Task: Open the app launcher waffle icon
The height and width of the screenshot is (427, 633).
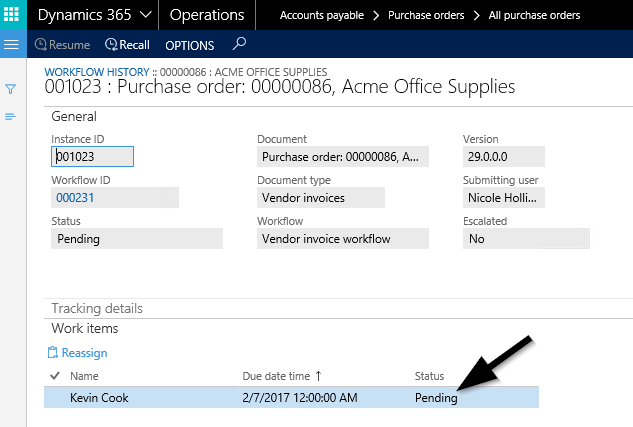Action: [x=12, y=15]
